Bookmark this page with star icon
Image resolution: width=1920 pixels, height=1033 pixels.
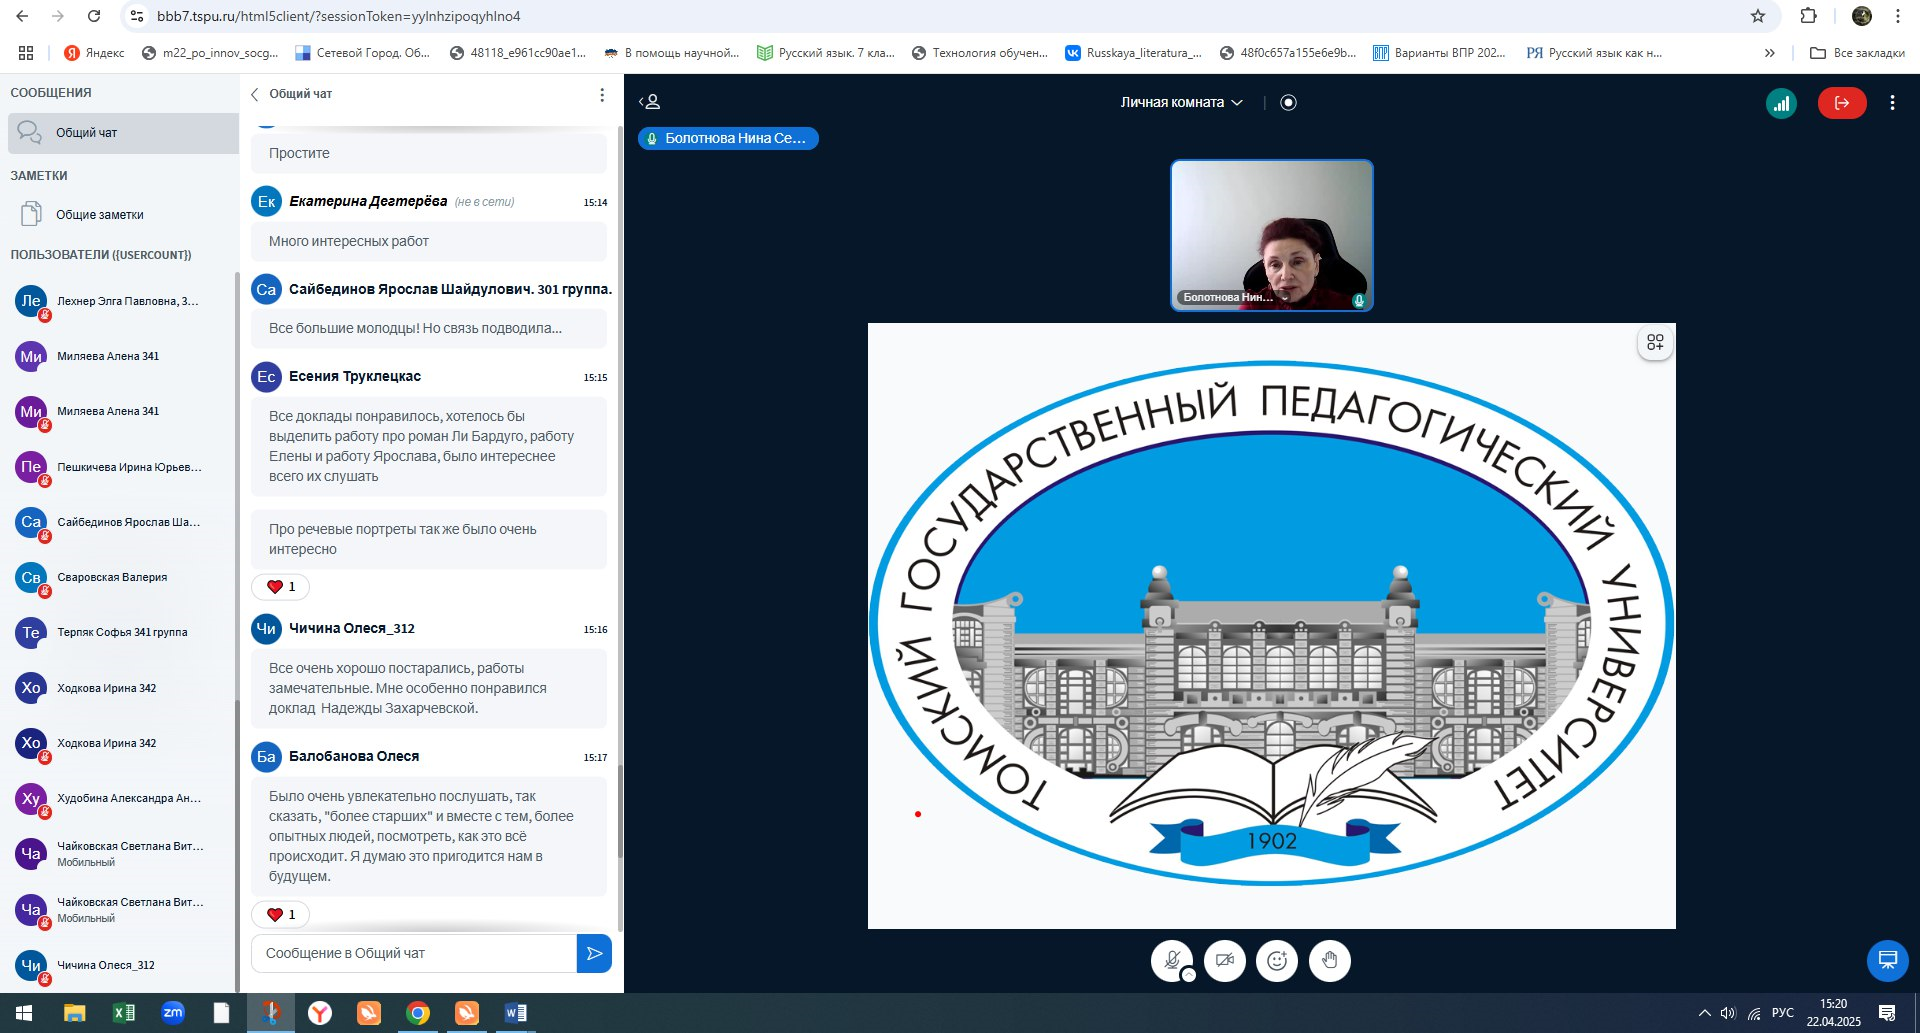[x=1758, y=16]
